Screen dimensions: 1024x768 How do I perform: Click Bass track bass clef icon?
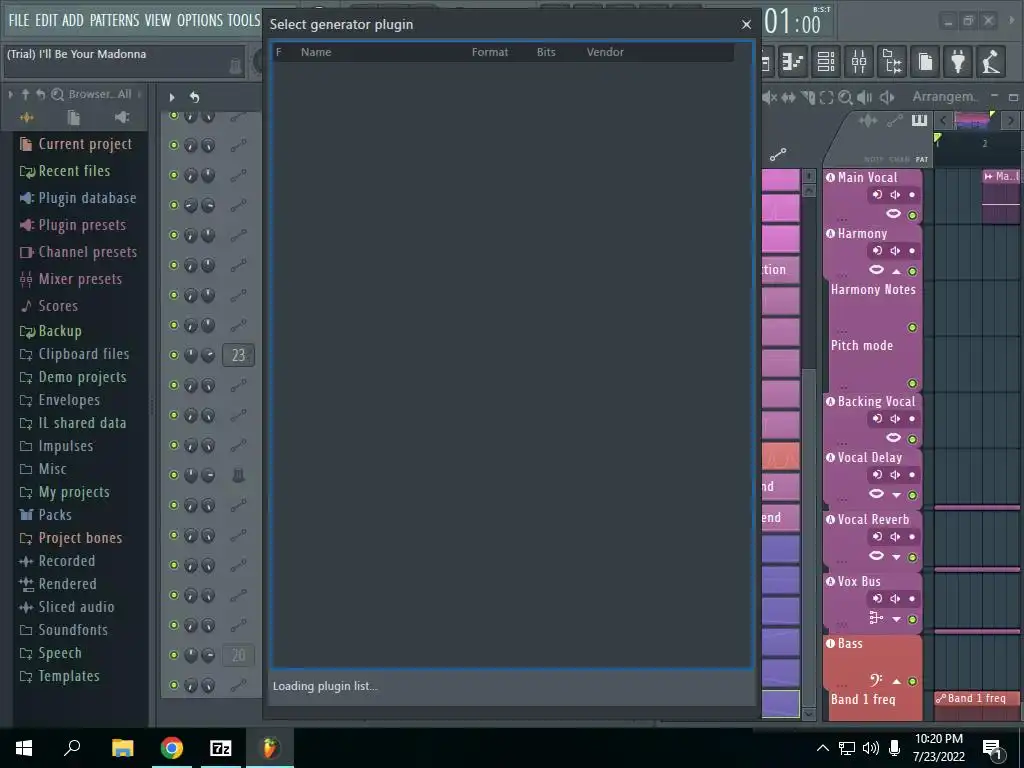pyautogui.click(x=876, y=680)
